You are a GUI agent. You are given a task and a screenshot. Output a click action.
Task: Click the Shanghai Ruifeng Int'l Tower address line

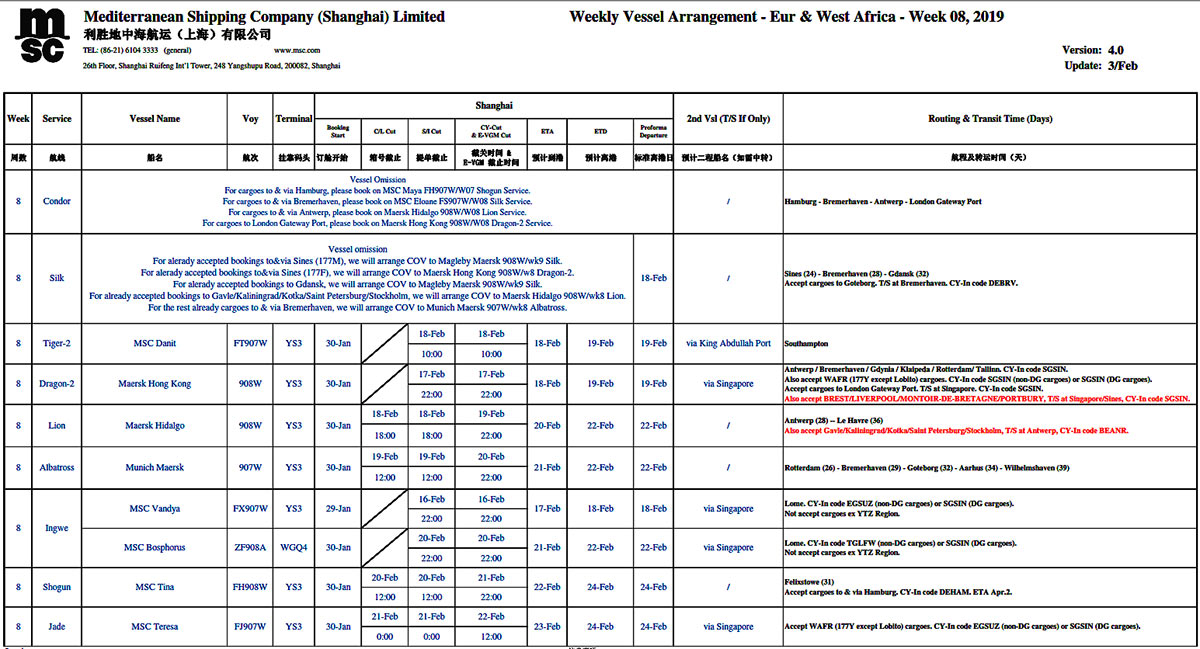[211, 66]
